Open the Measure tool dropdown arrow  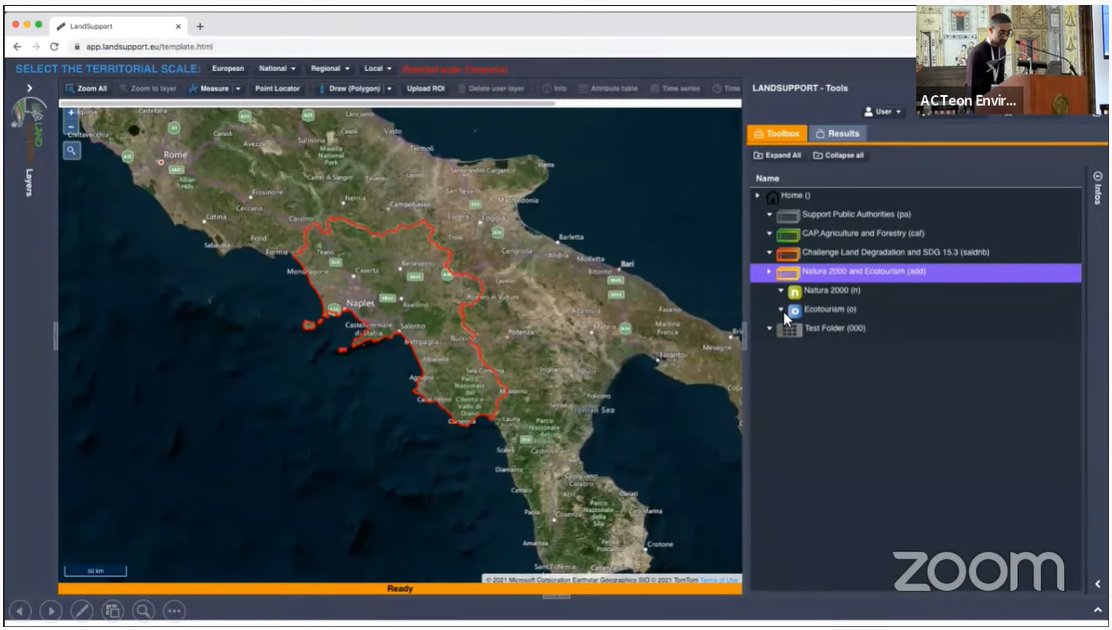coord(238,89)
